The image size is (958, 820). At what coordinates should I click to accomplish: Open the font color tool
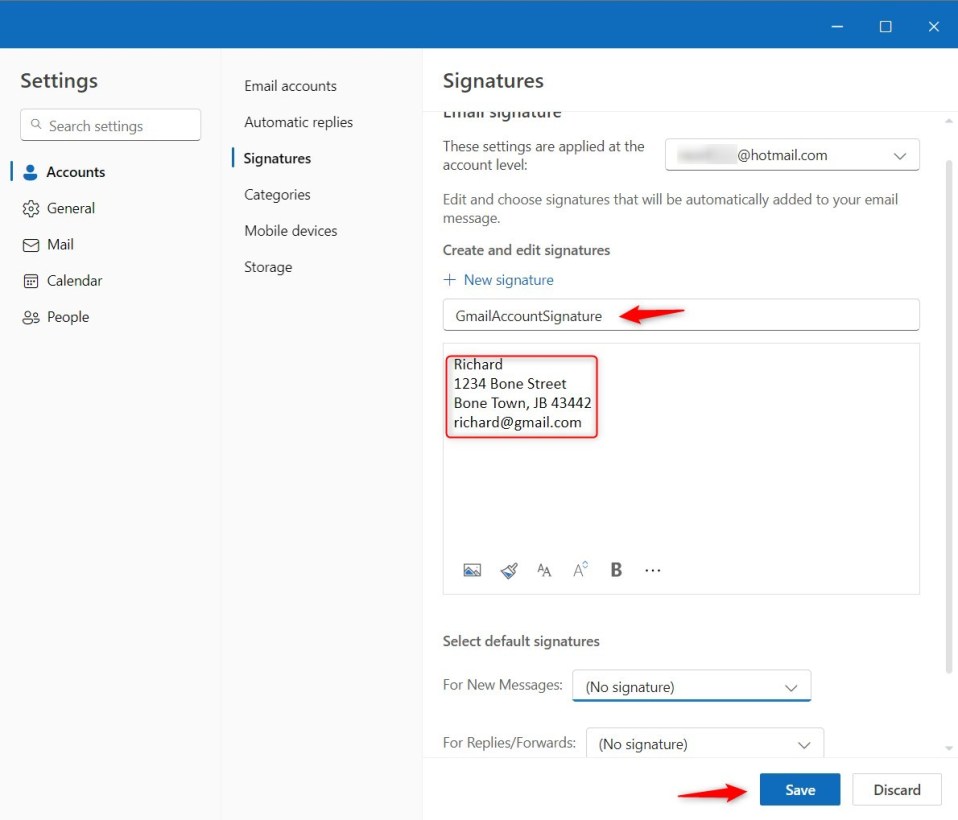click(x=579, y=570)
